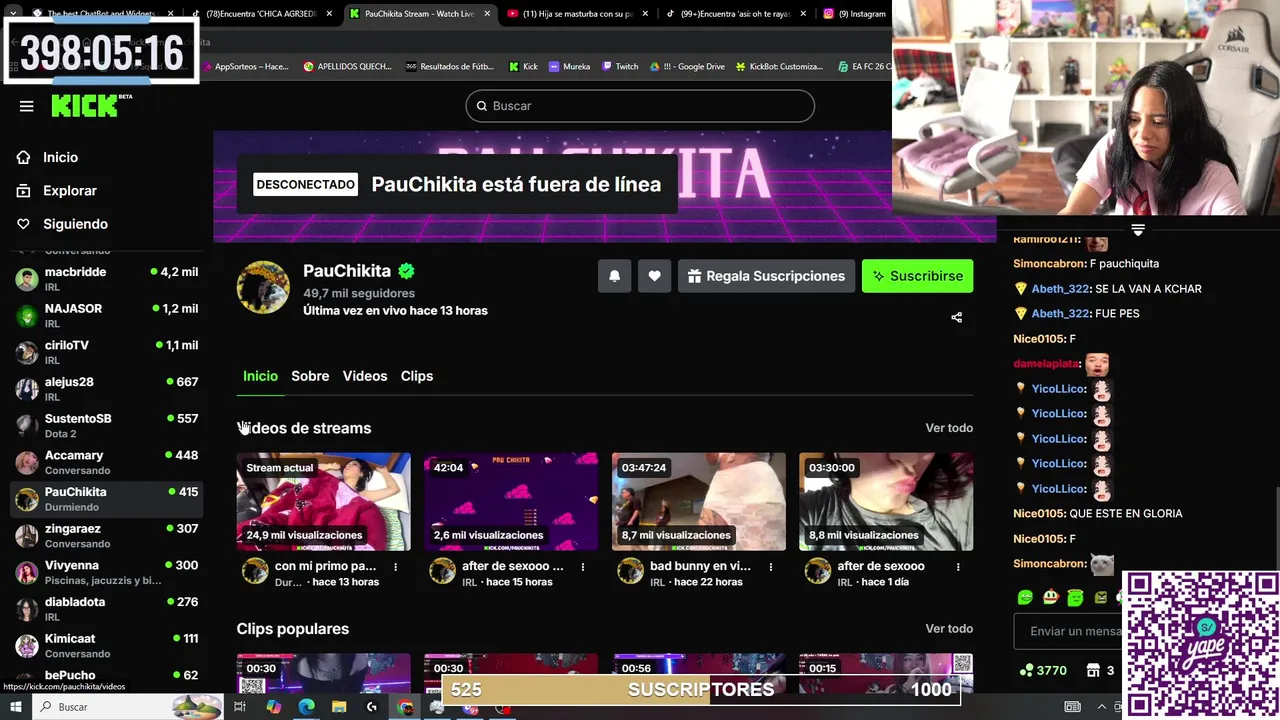Viewport: 1280px width, 720px height.
Task: Click the first green smiling emote
Action: pyautogui.click(x=1025, y=598)
